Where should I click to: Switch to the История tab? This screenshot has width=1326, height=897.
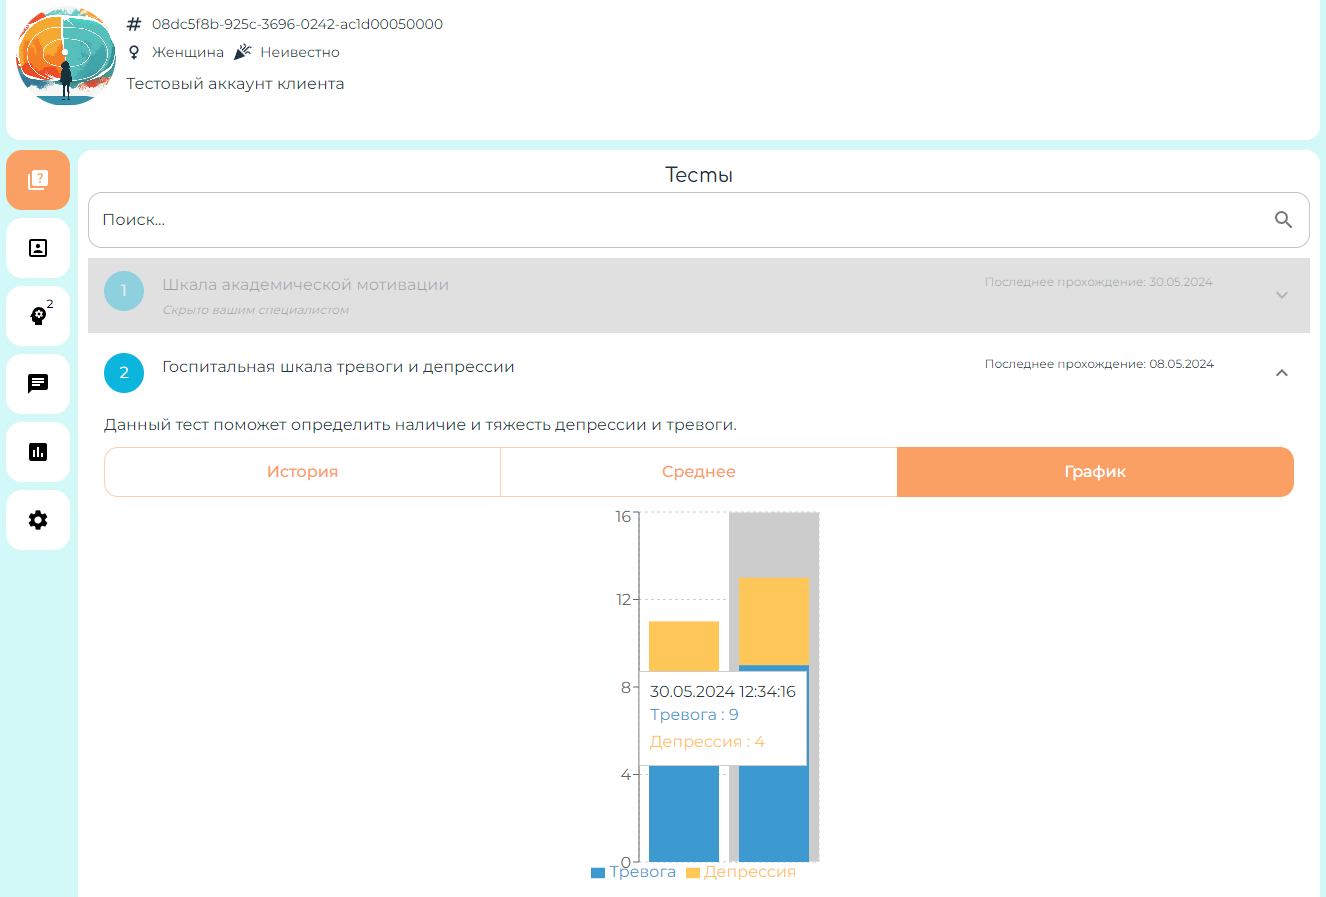pyautogui.click(x=302, y=472)
